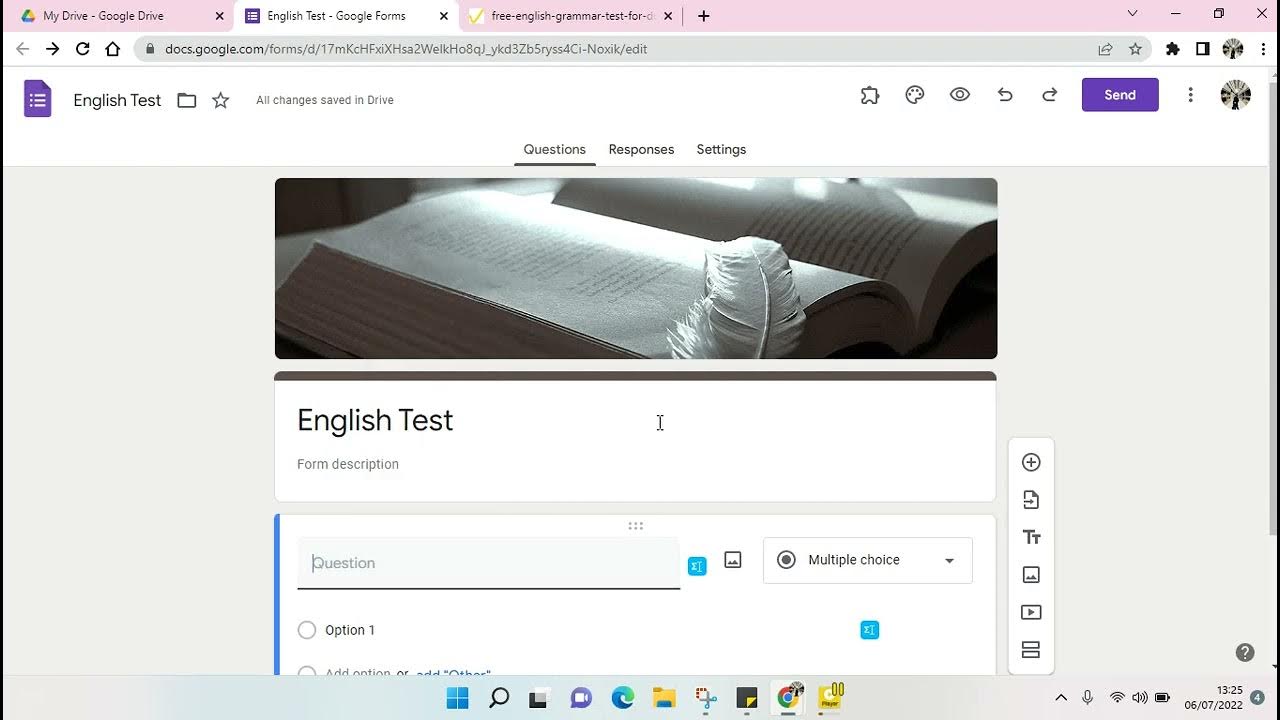
Task: Rename form title in top bar
Action: point(117,100)
